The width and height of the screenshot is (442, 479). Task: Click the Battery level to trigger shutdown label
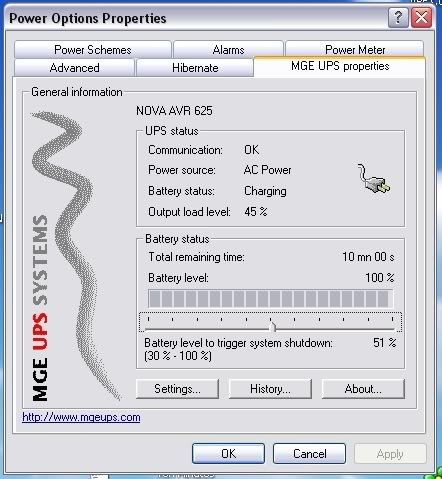(x=238, y=343)
